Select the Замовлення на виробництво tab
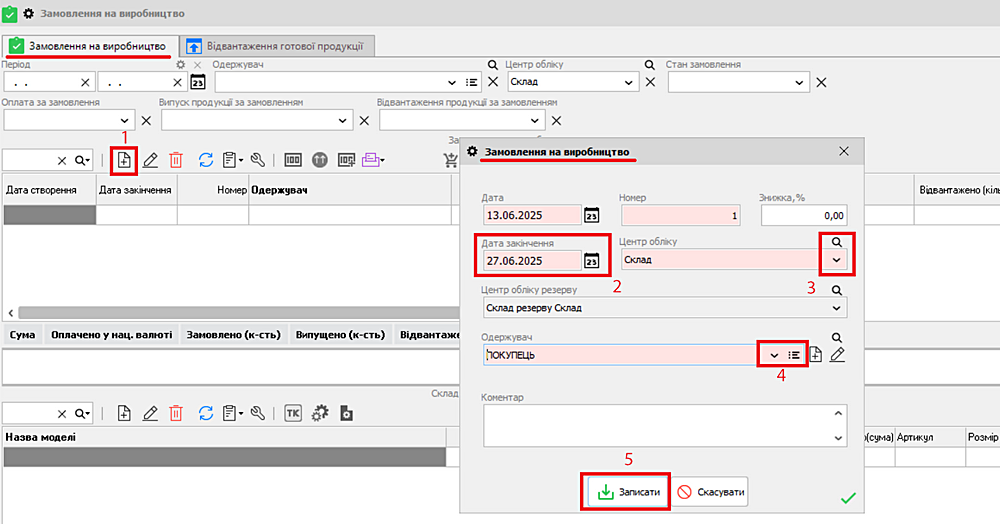 pyautogui.click(x=88, y=46)
